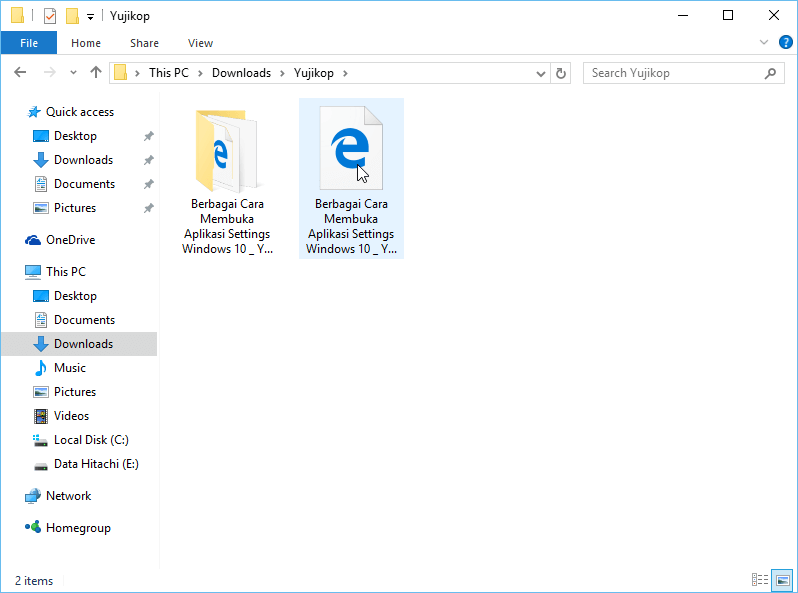Image resolution: width=798 pixels, height=593 pixels.
Task: Open the Share ribbon tab
Action: click(x=144, y=43)
